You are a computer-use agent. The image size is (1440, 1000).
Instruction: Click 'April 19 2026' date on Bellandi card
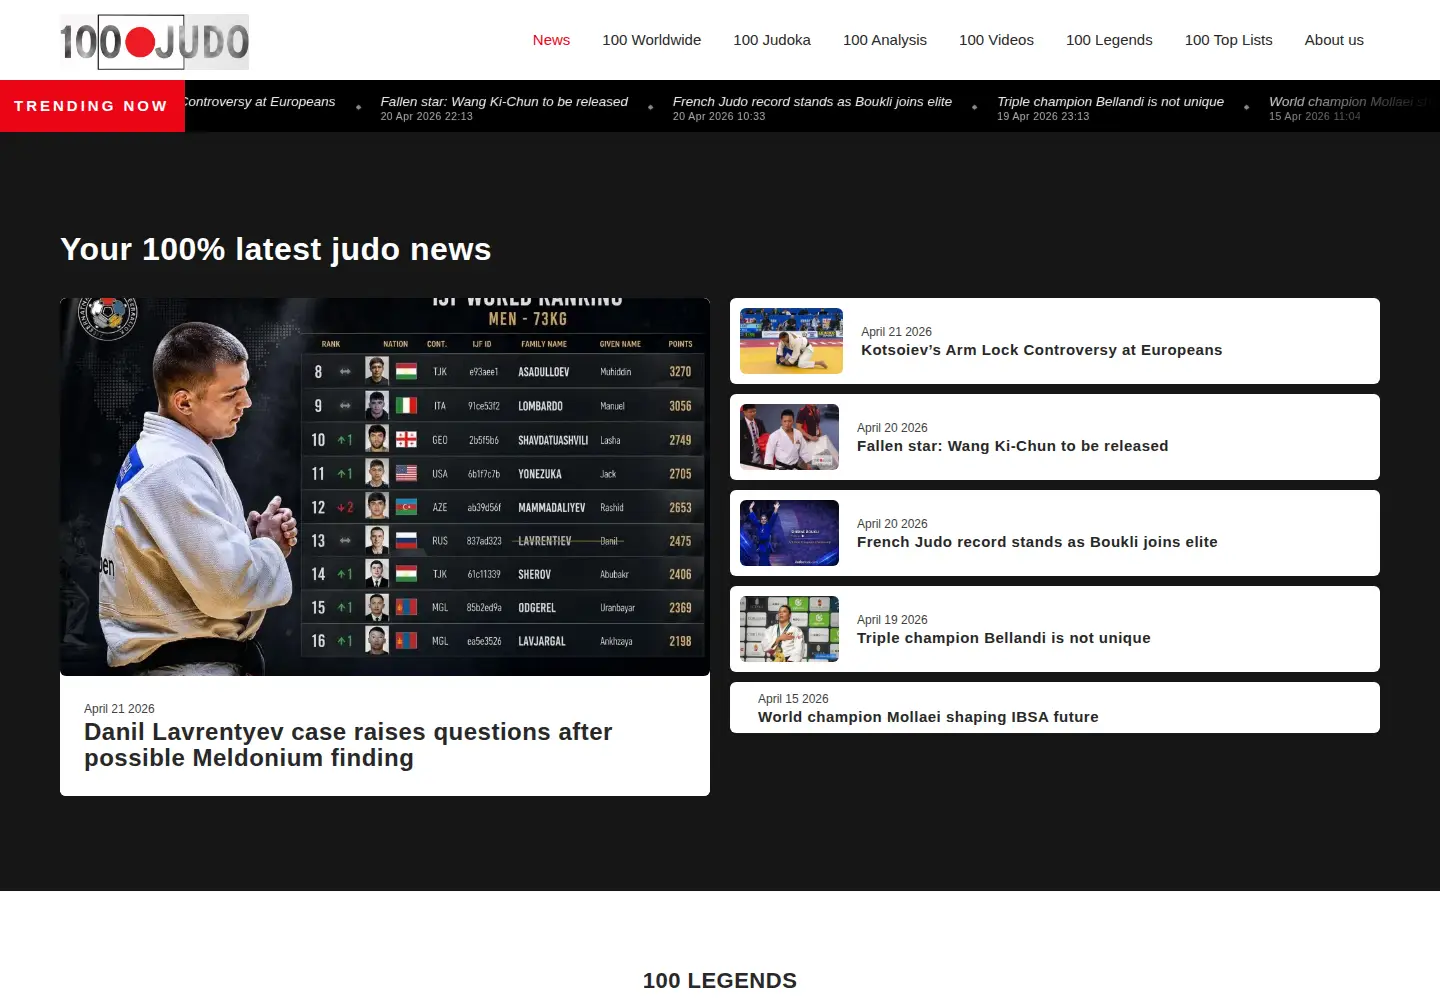(892, 620)
